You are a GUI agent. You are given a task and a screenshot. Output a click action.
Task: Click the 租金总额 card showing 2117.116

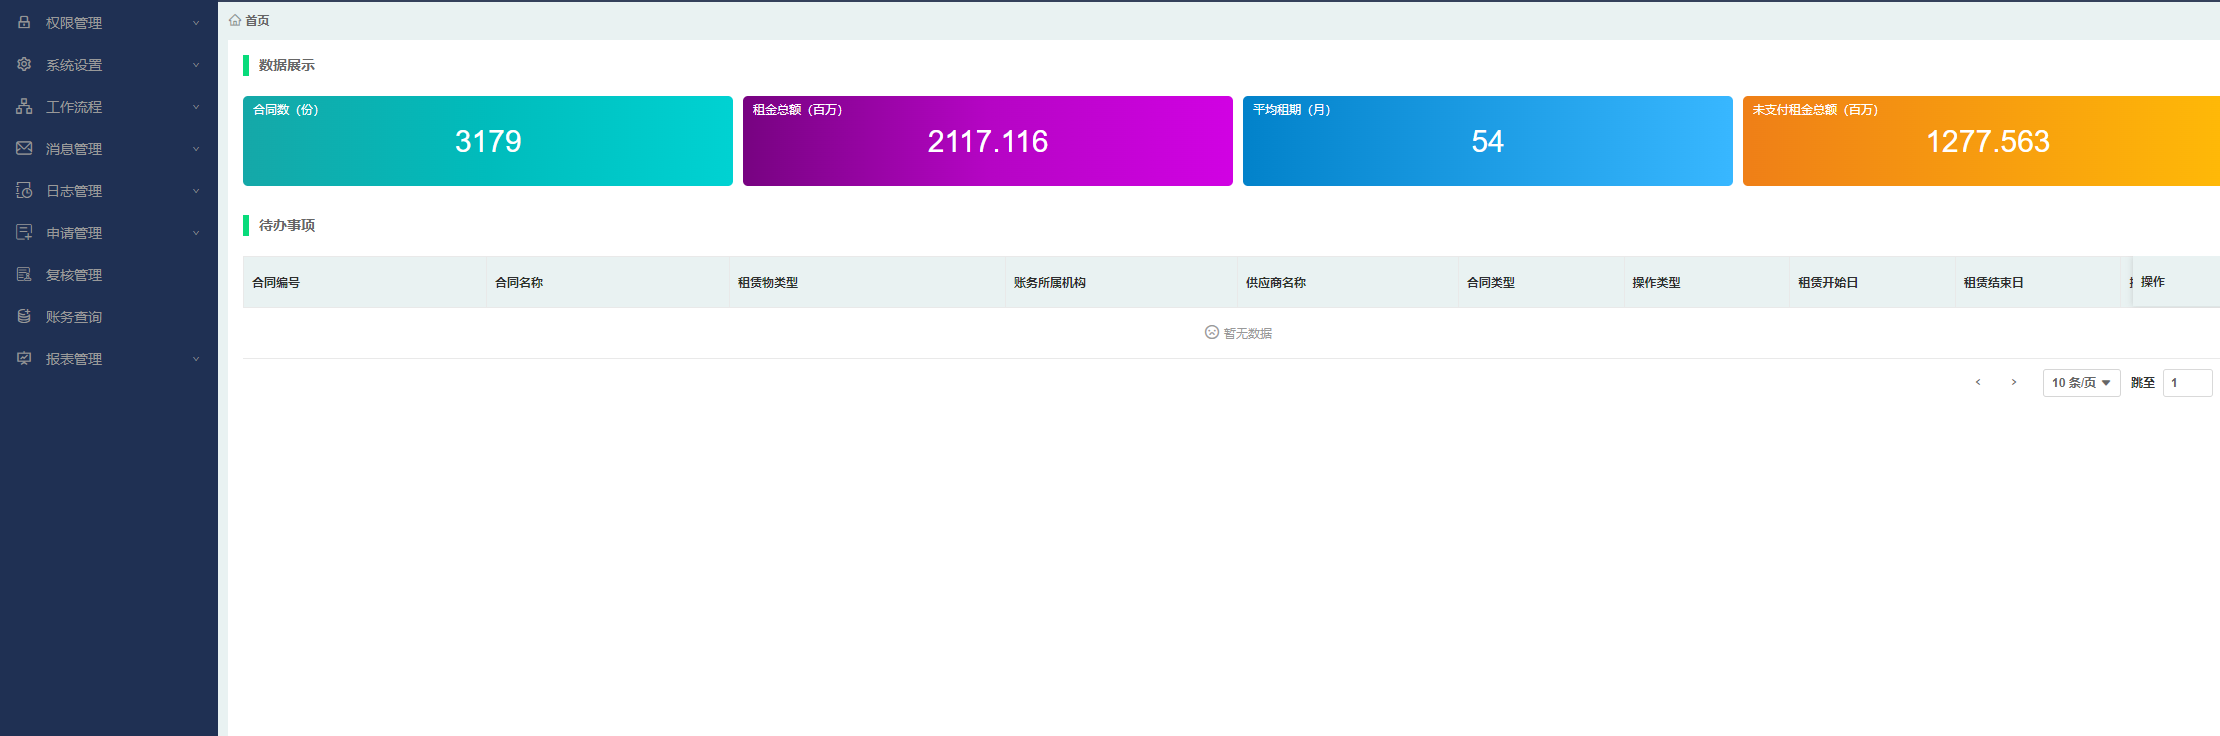pos(988,141)
